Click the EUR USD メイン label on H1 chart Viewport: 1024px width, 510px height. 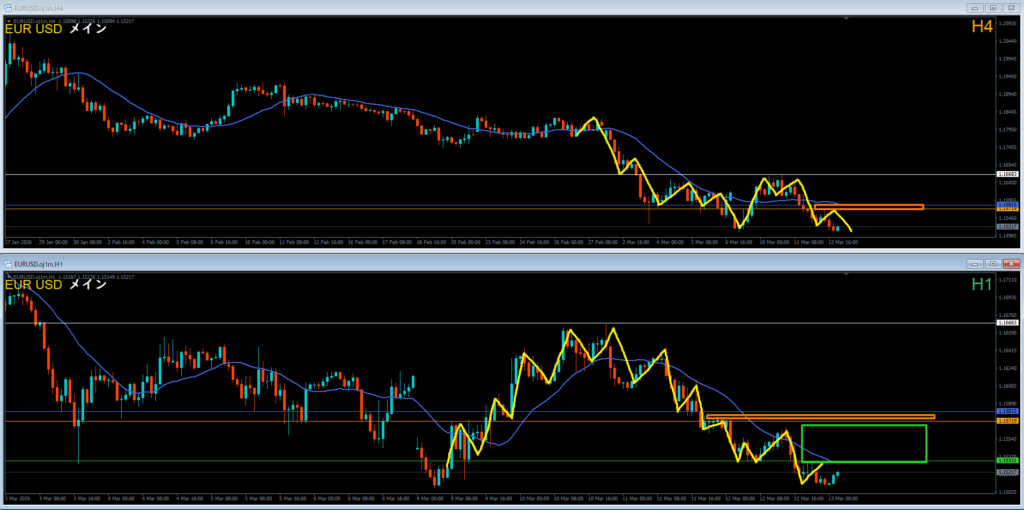(x=56, y=285)
